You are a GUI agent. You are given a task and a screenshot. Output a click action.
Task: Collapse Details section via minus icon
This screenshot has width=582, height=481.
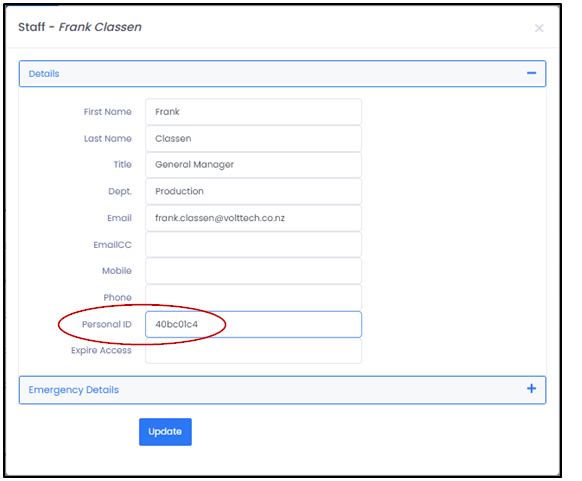coord(531,73)
